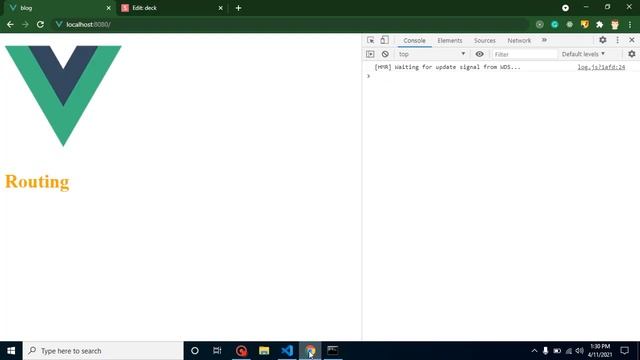The image size is (640, 360).
Task: Open Cortana from the taskbar
Action: click(x=195, y=351)
